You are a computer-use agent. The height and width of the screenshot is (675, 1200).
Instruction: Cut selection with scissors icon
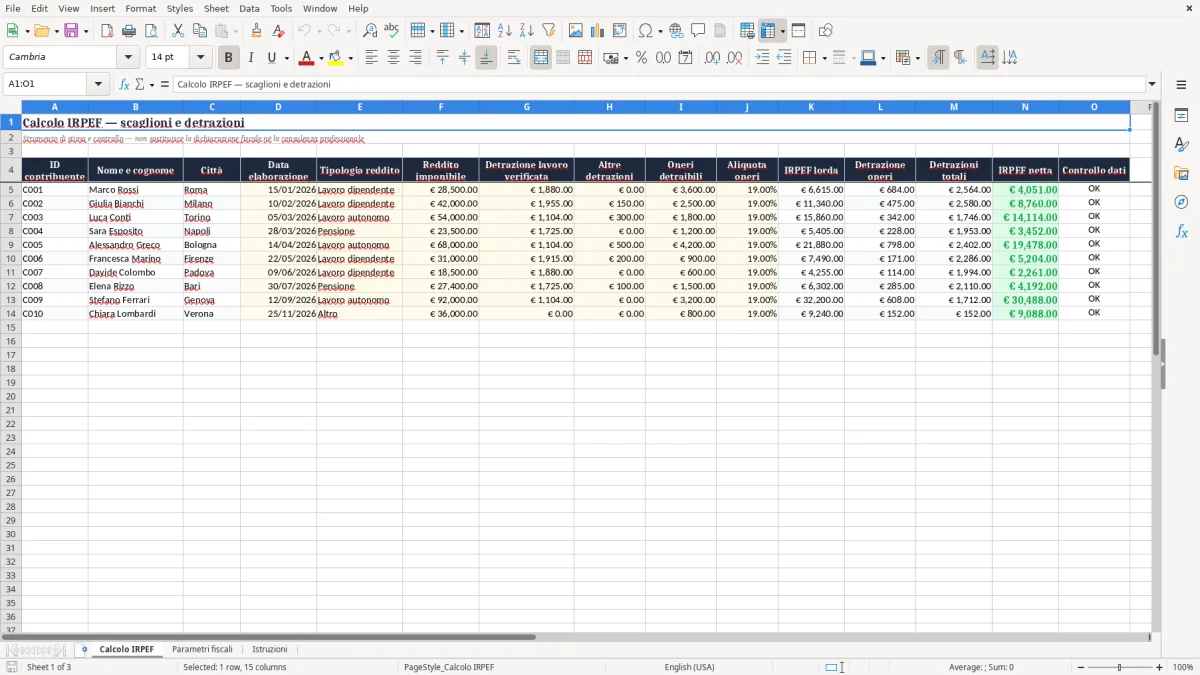[x=178, y=31]
